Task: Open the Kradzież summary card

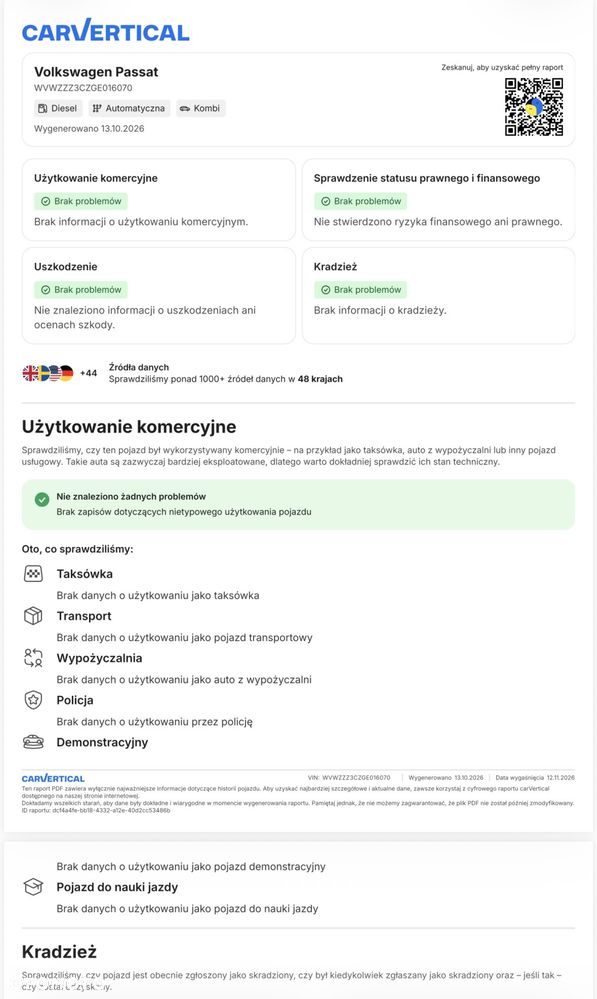Action: coord(438,296)
